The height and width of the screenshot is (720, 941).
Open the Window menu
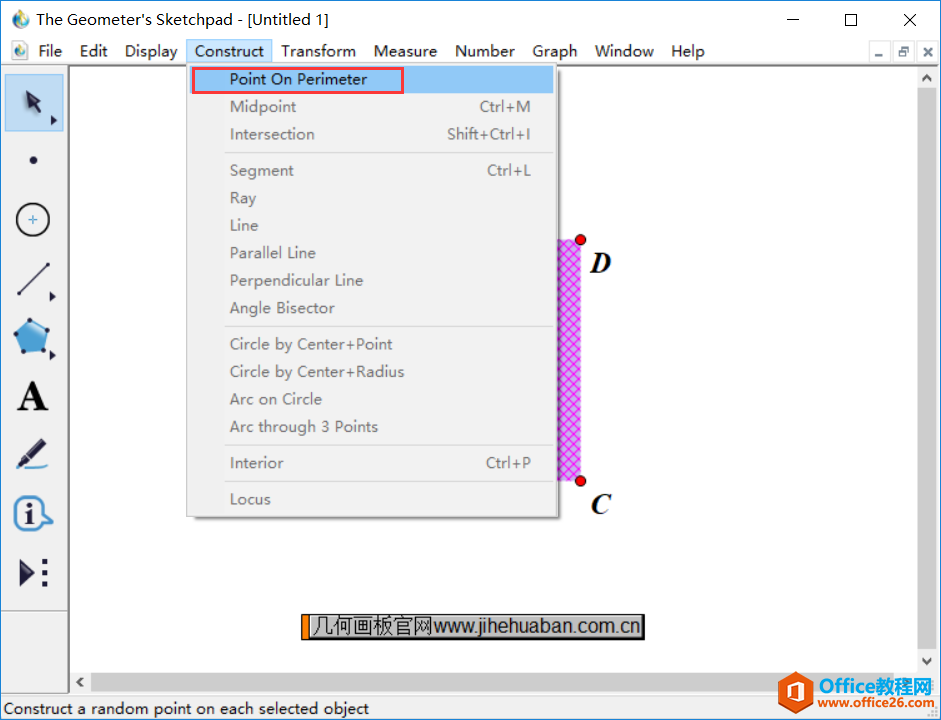tap(624, 51)
